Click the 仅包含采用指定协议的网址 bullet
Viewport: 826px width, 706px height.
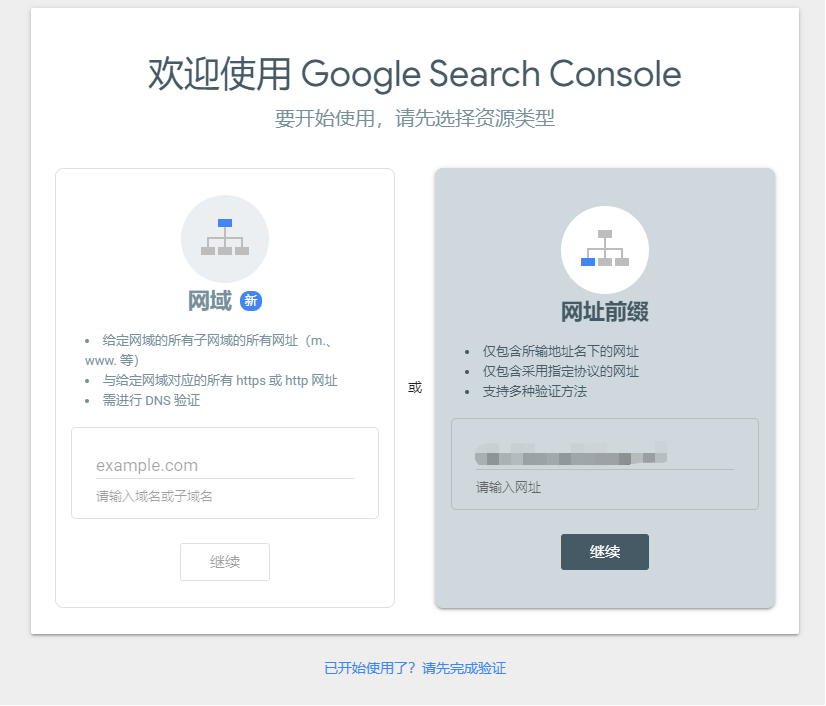pyautogui.click(x=560, y=371)
